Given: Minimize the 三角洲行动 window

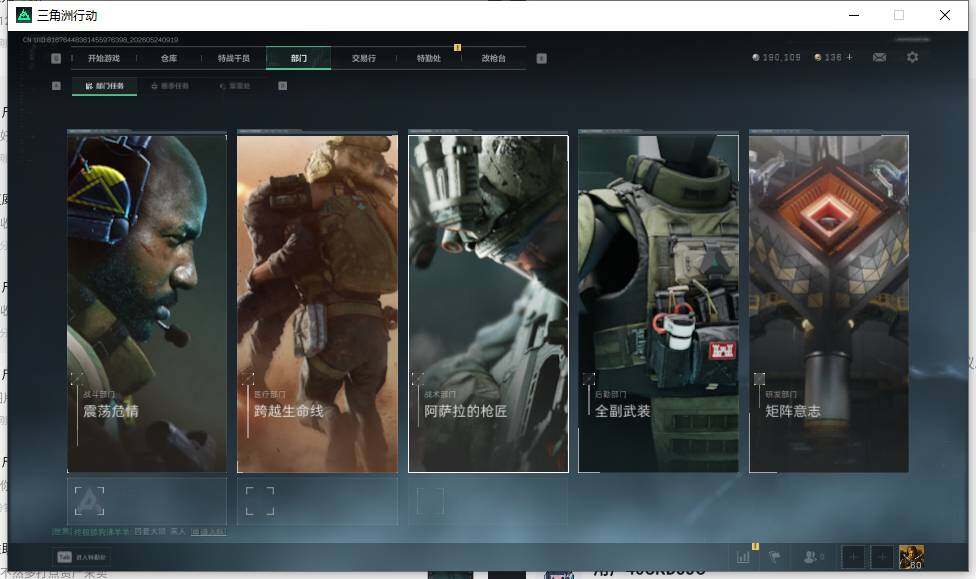Looking at the screenshot, I should tap(854, 15).
